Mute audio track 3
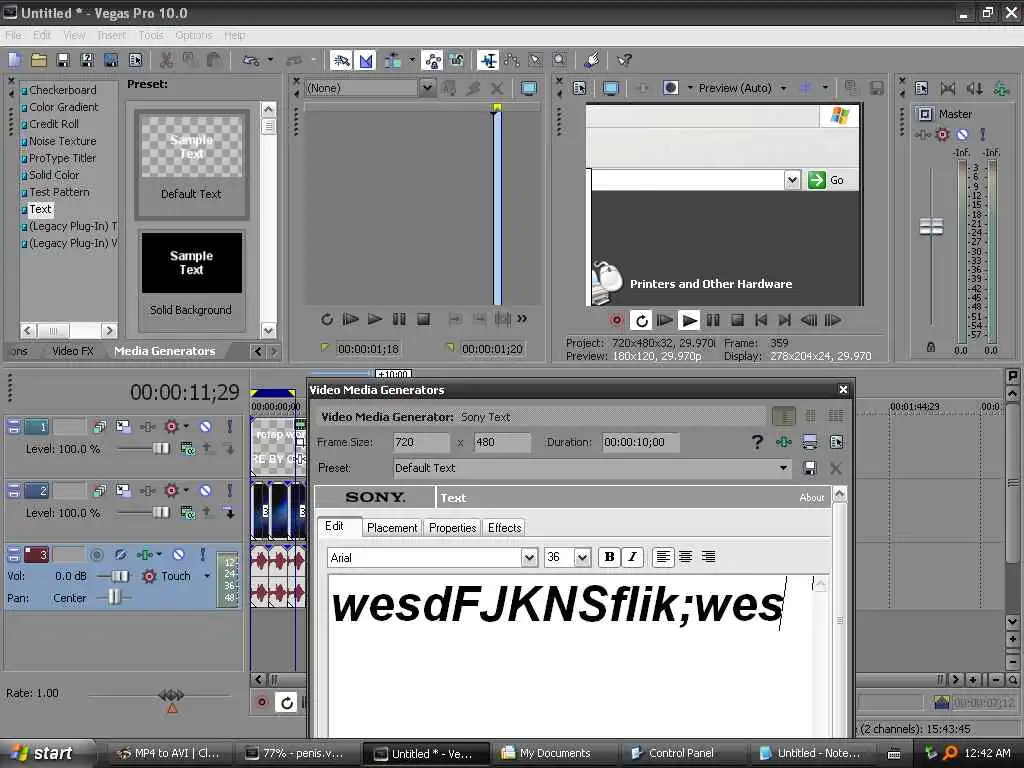Image resolution: width=1024 pixels, height=768 pixels. click(x=178, y=554)
